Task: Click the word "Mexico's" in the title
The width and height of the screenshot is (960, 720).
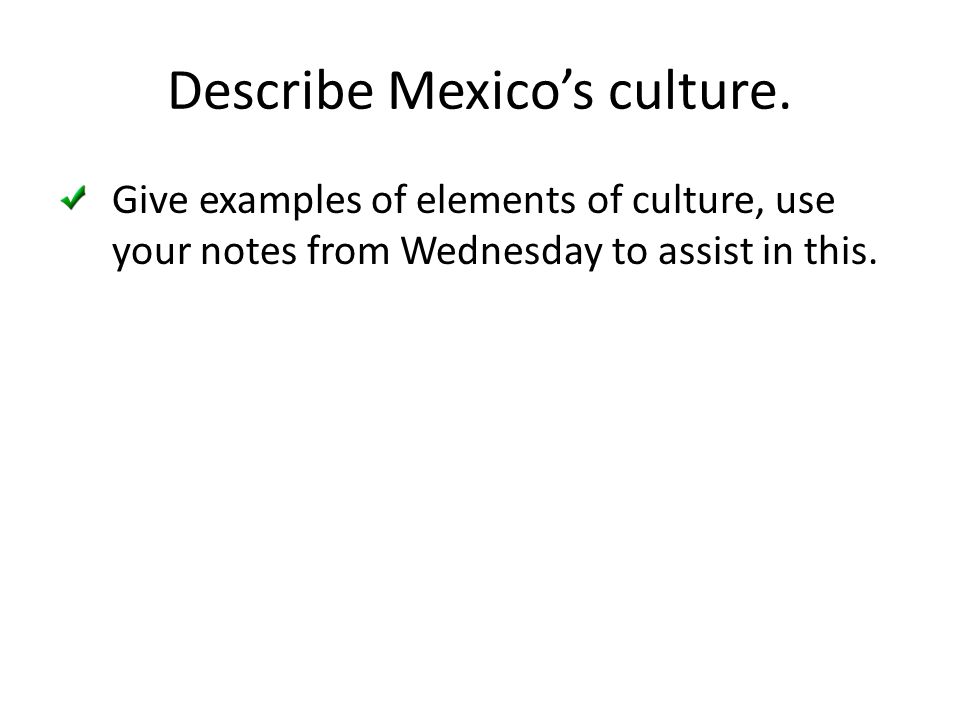Action: pyautogui.click(x=491, y=91)
